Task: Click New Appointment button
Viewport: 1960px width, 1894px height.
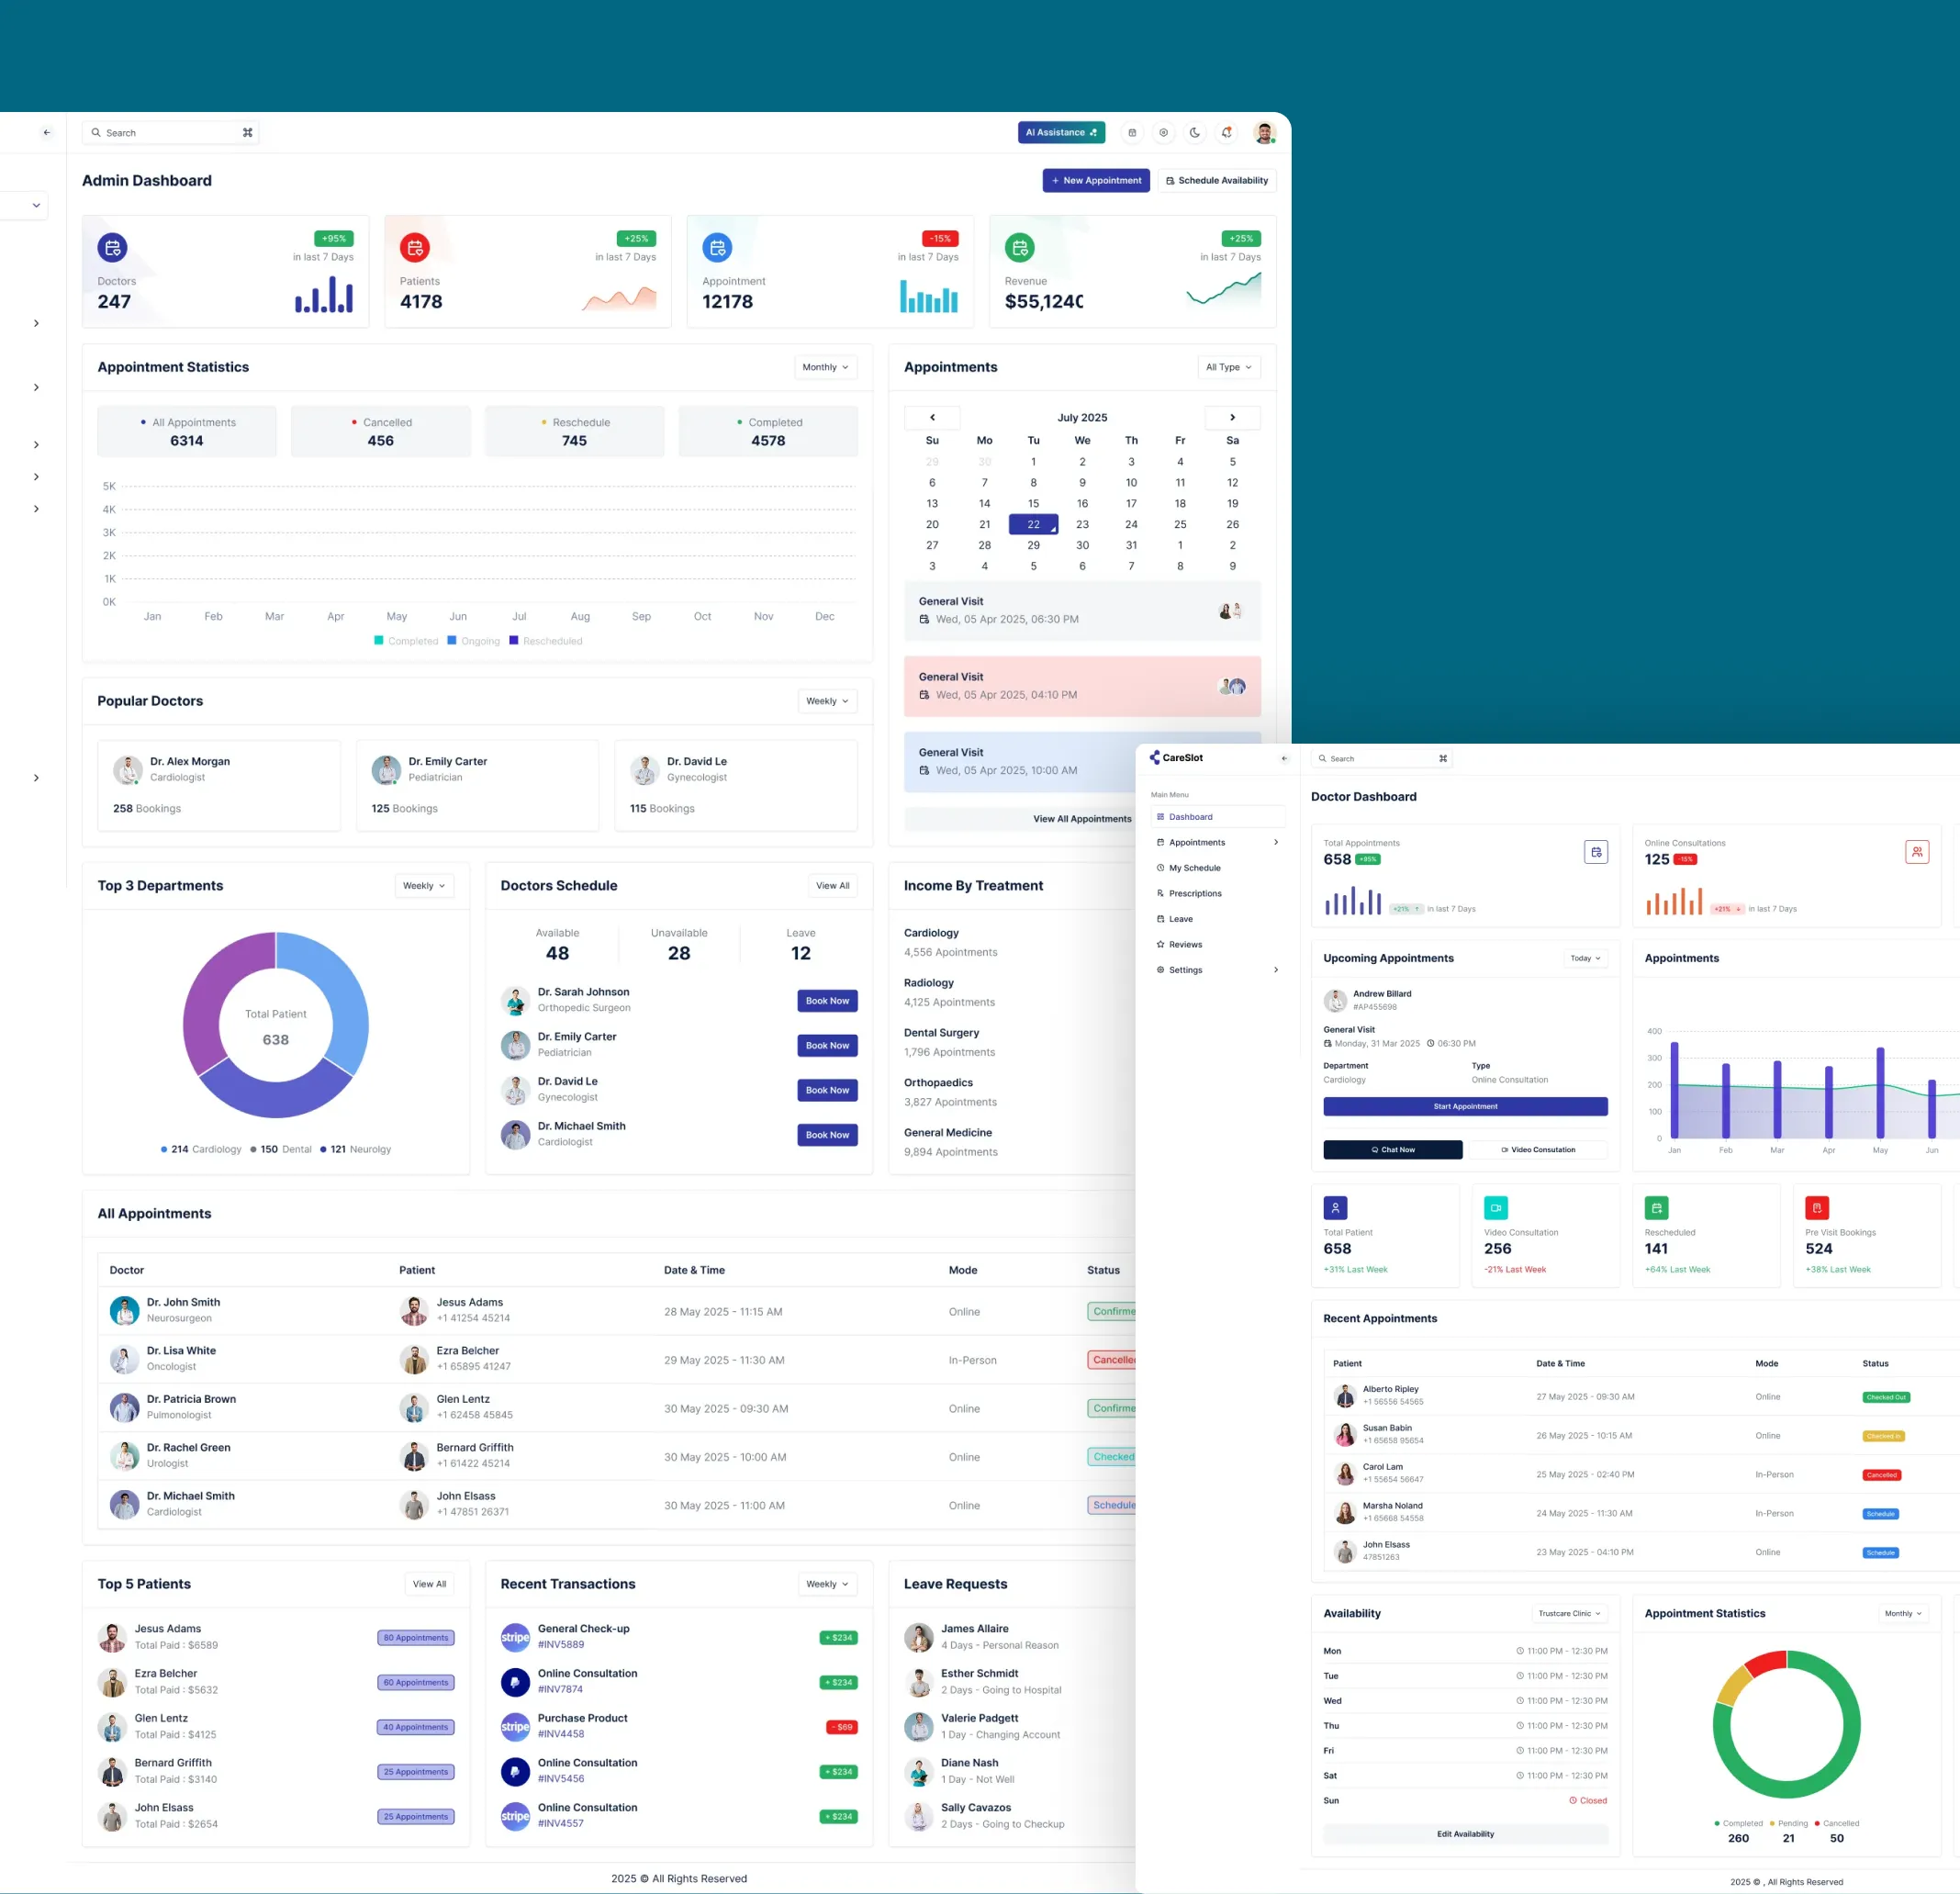Action: tap(1096, 180)
